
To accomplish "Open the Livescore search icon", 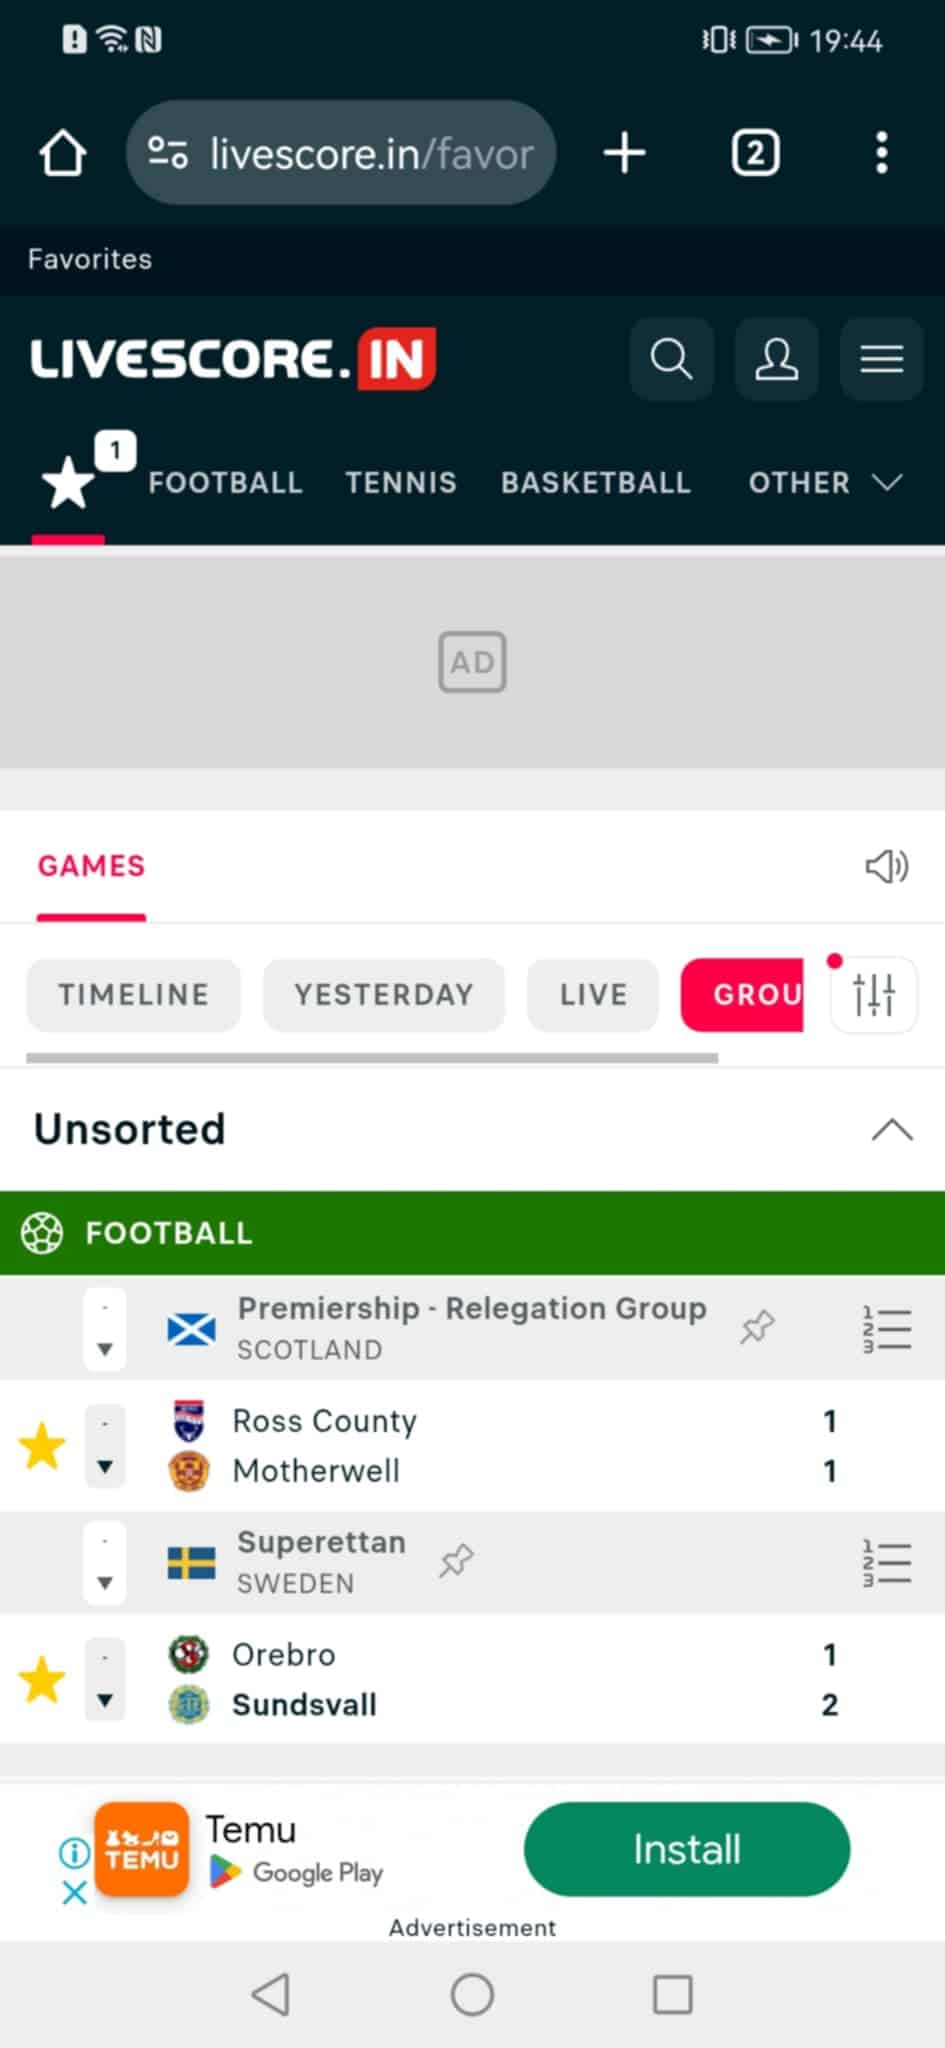I will (671, 358).
